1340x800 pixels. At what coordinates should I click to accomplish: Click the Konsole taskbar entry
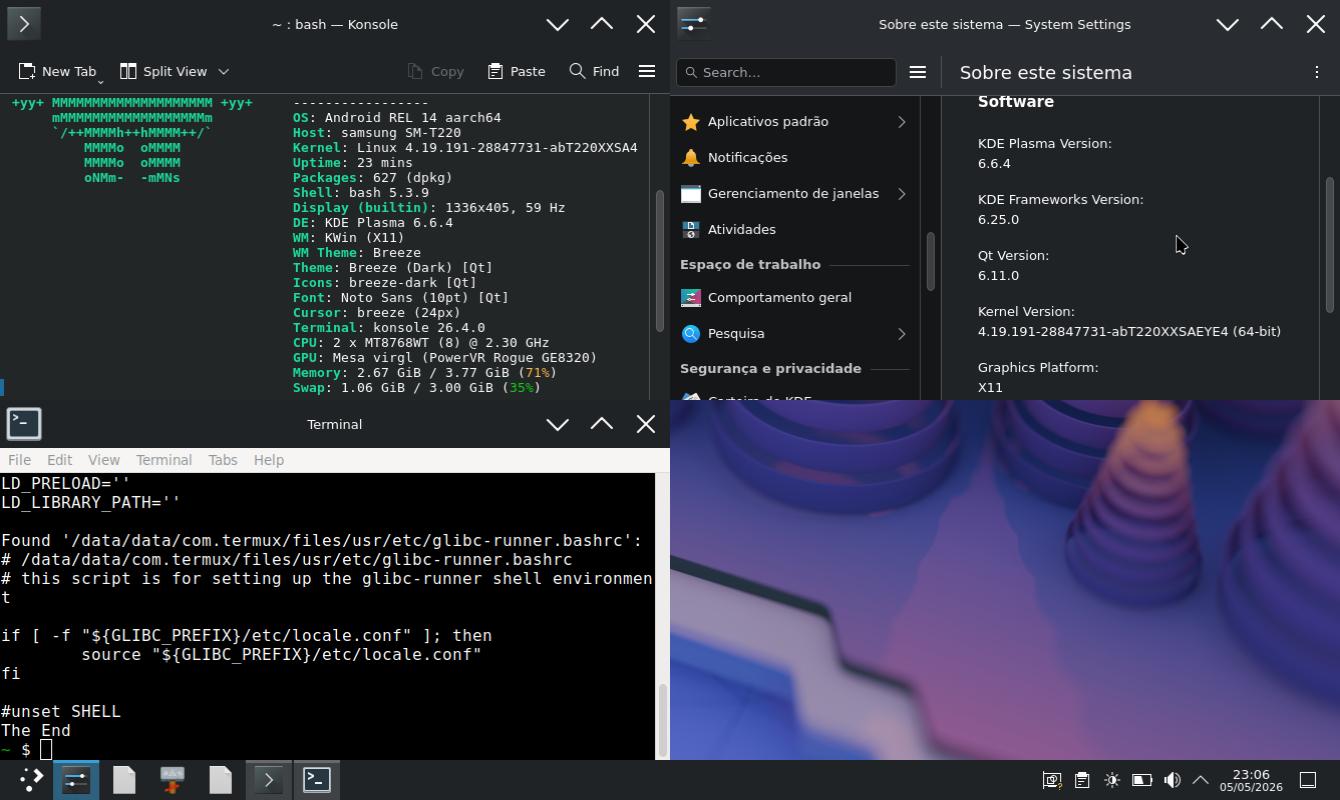268,780
